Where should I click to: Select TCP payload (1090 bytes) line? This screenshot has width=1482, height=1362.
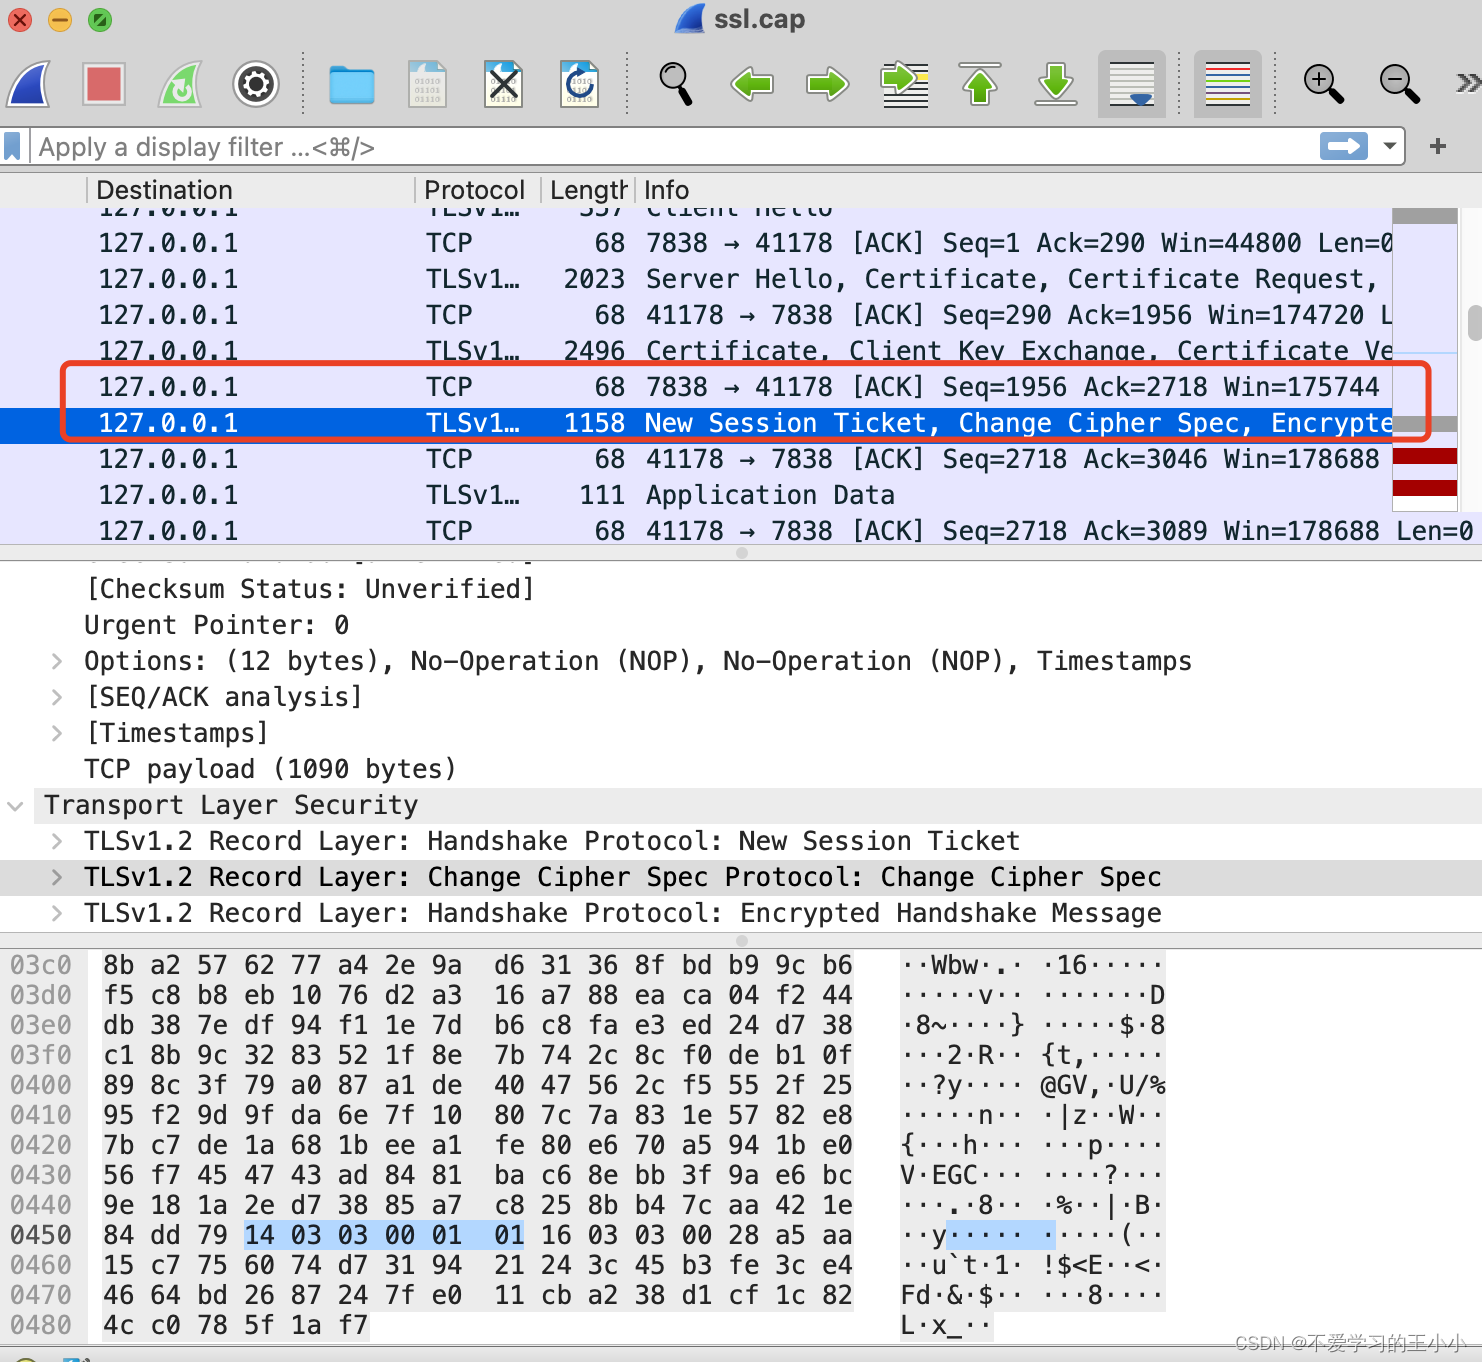click(270, 769)
